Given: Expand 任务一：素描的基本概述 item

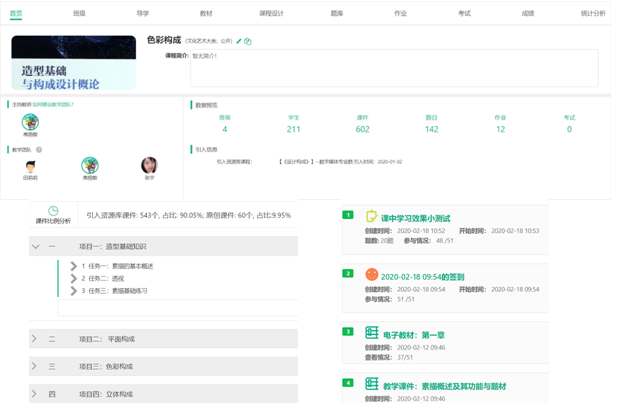Looking at the screenshot, I should [74, 266].
